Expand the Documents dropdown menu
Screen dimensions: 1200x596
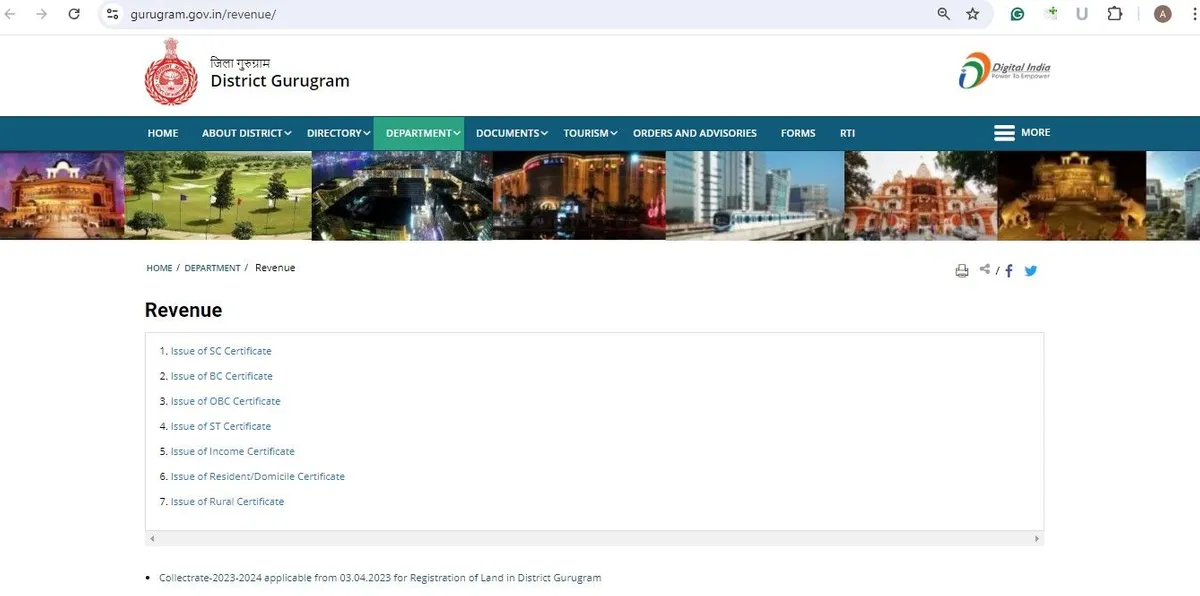(x=512, y=133)
